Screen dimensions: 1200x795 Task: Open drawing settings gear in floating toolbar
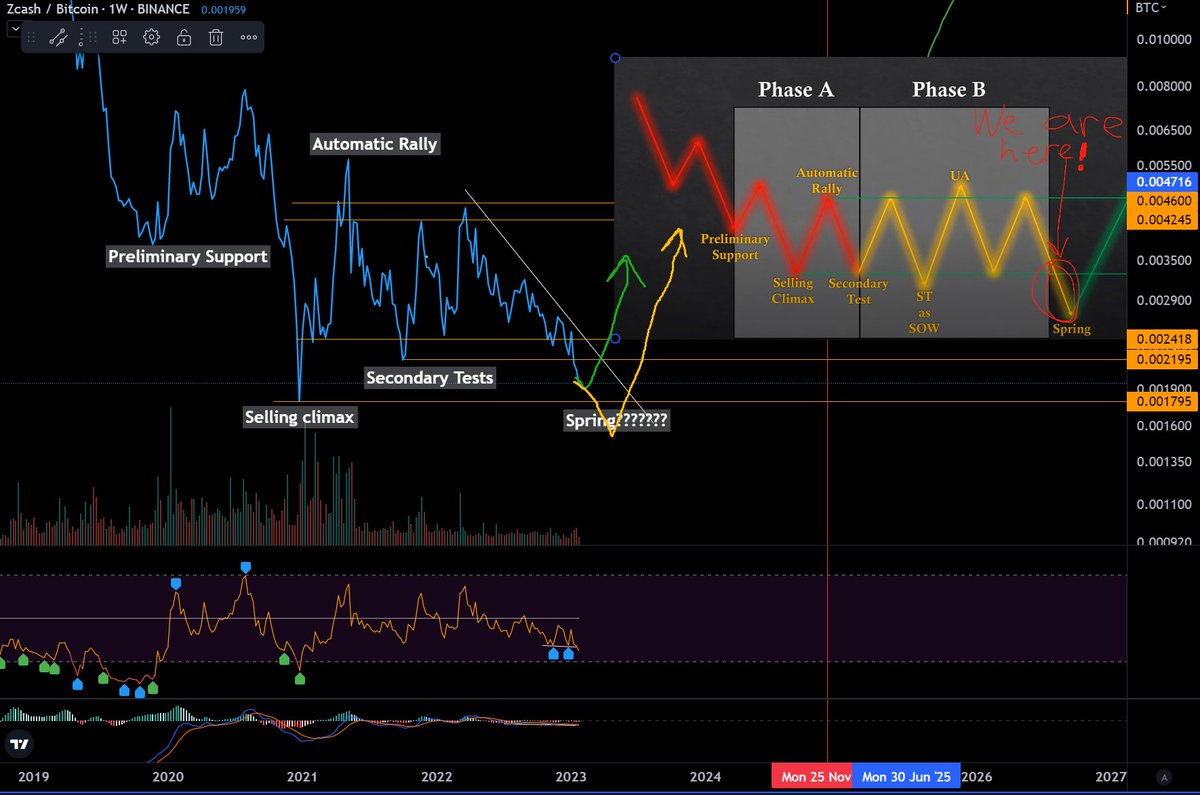click(x=151, y=38)
